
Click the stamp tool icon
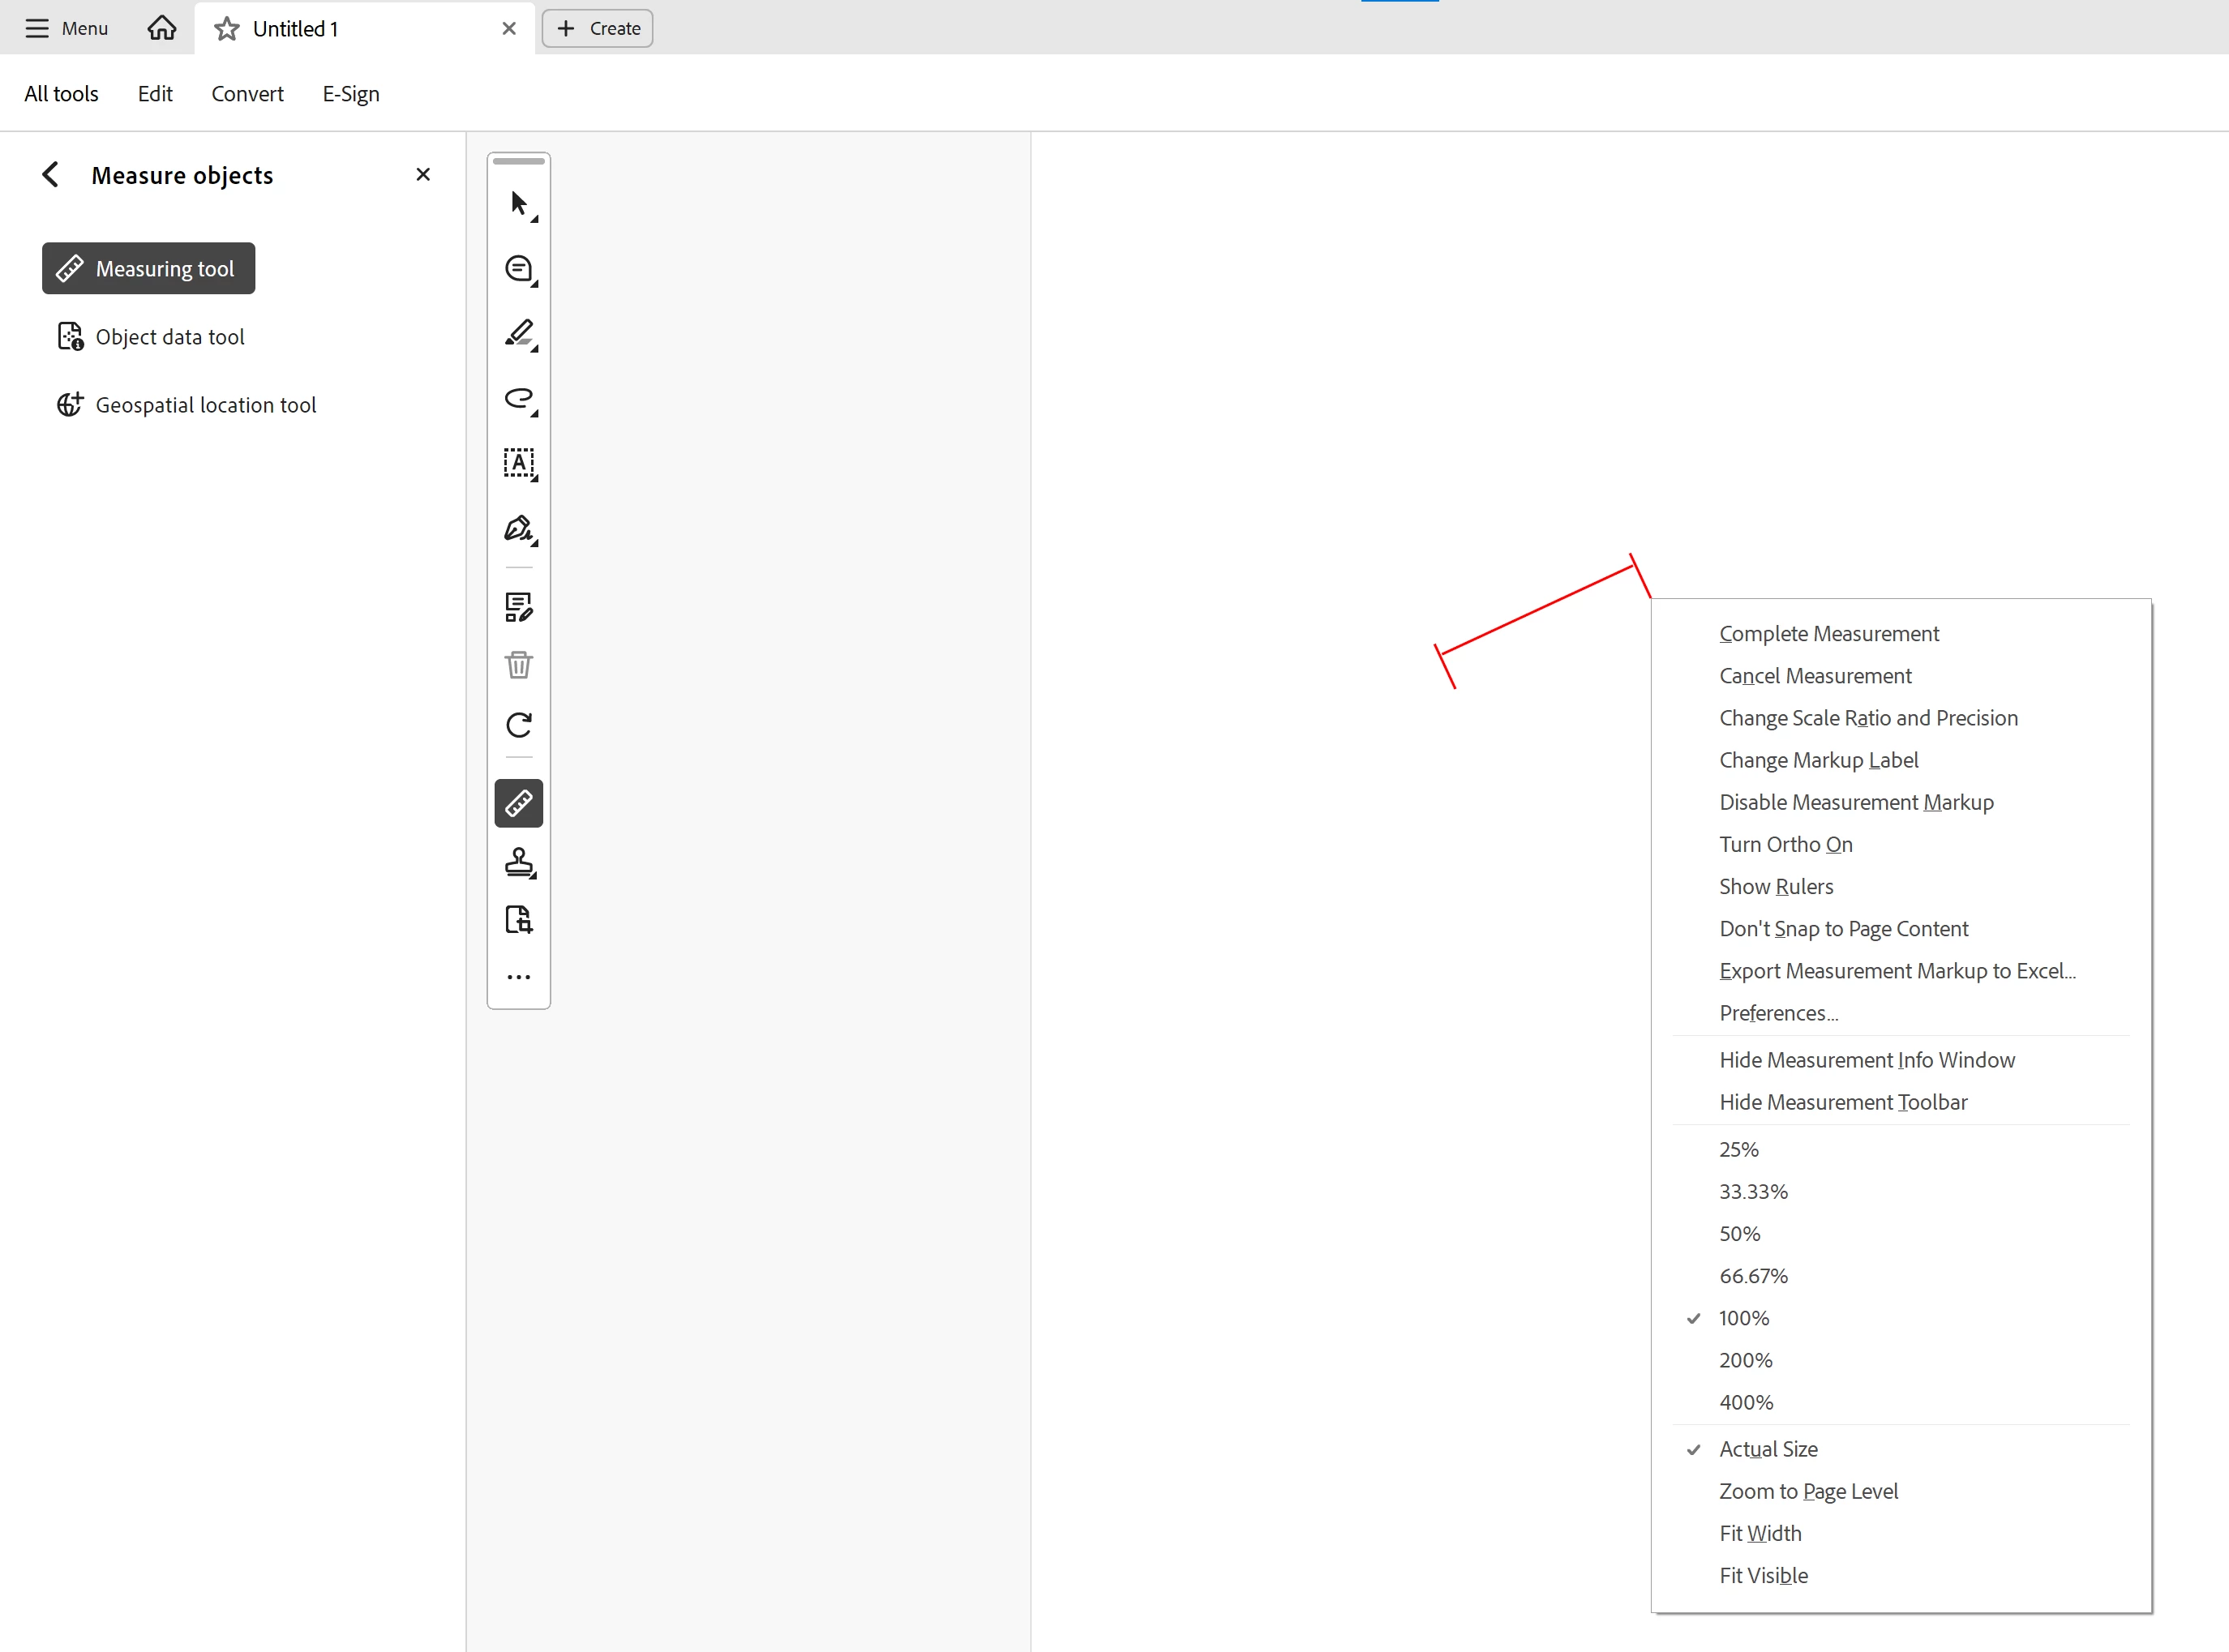pos(518,862)
